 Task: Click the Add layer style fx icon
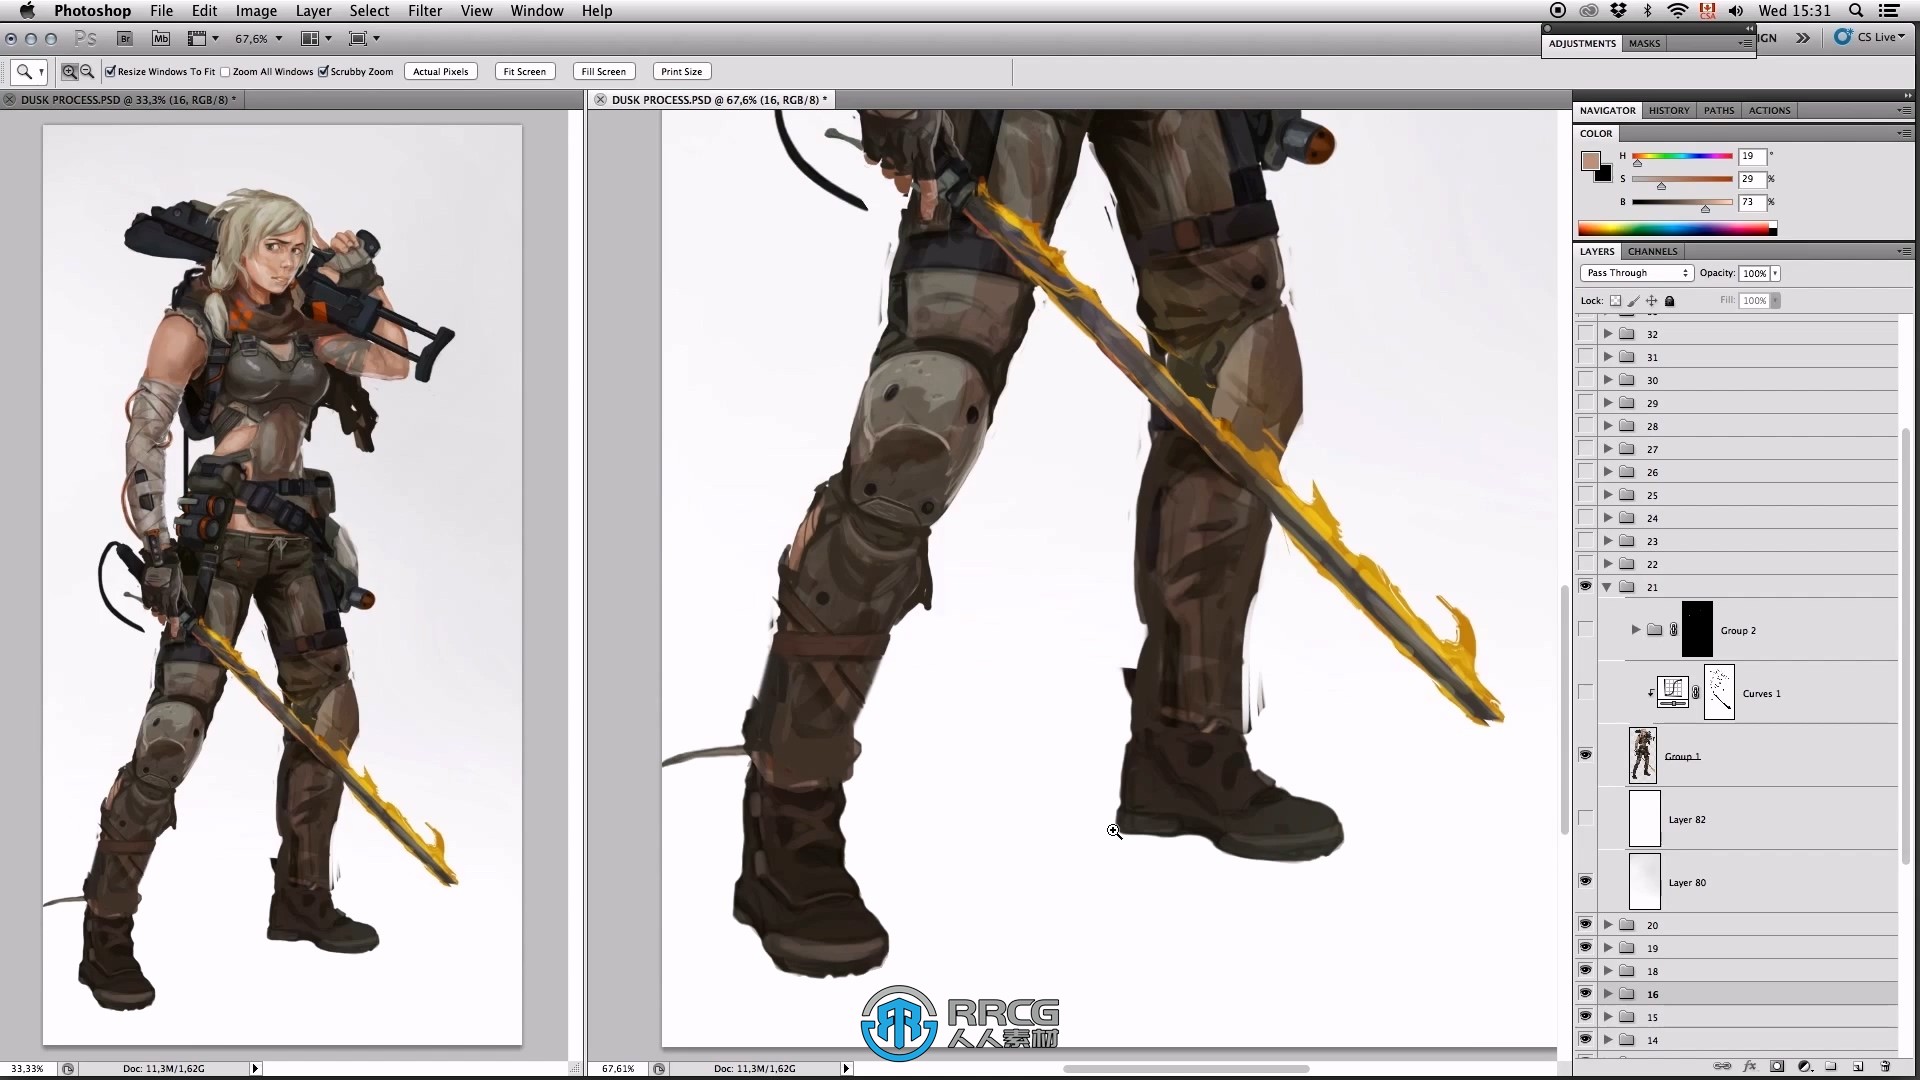1749,1066
